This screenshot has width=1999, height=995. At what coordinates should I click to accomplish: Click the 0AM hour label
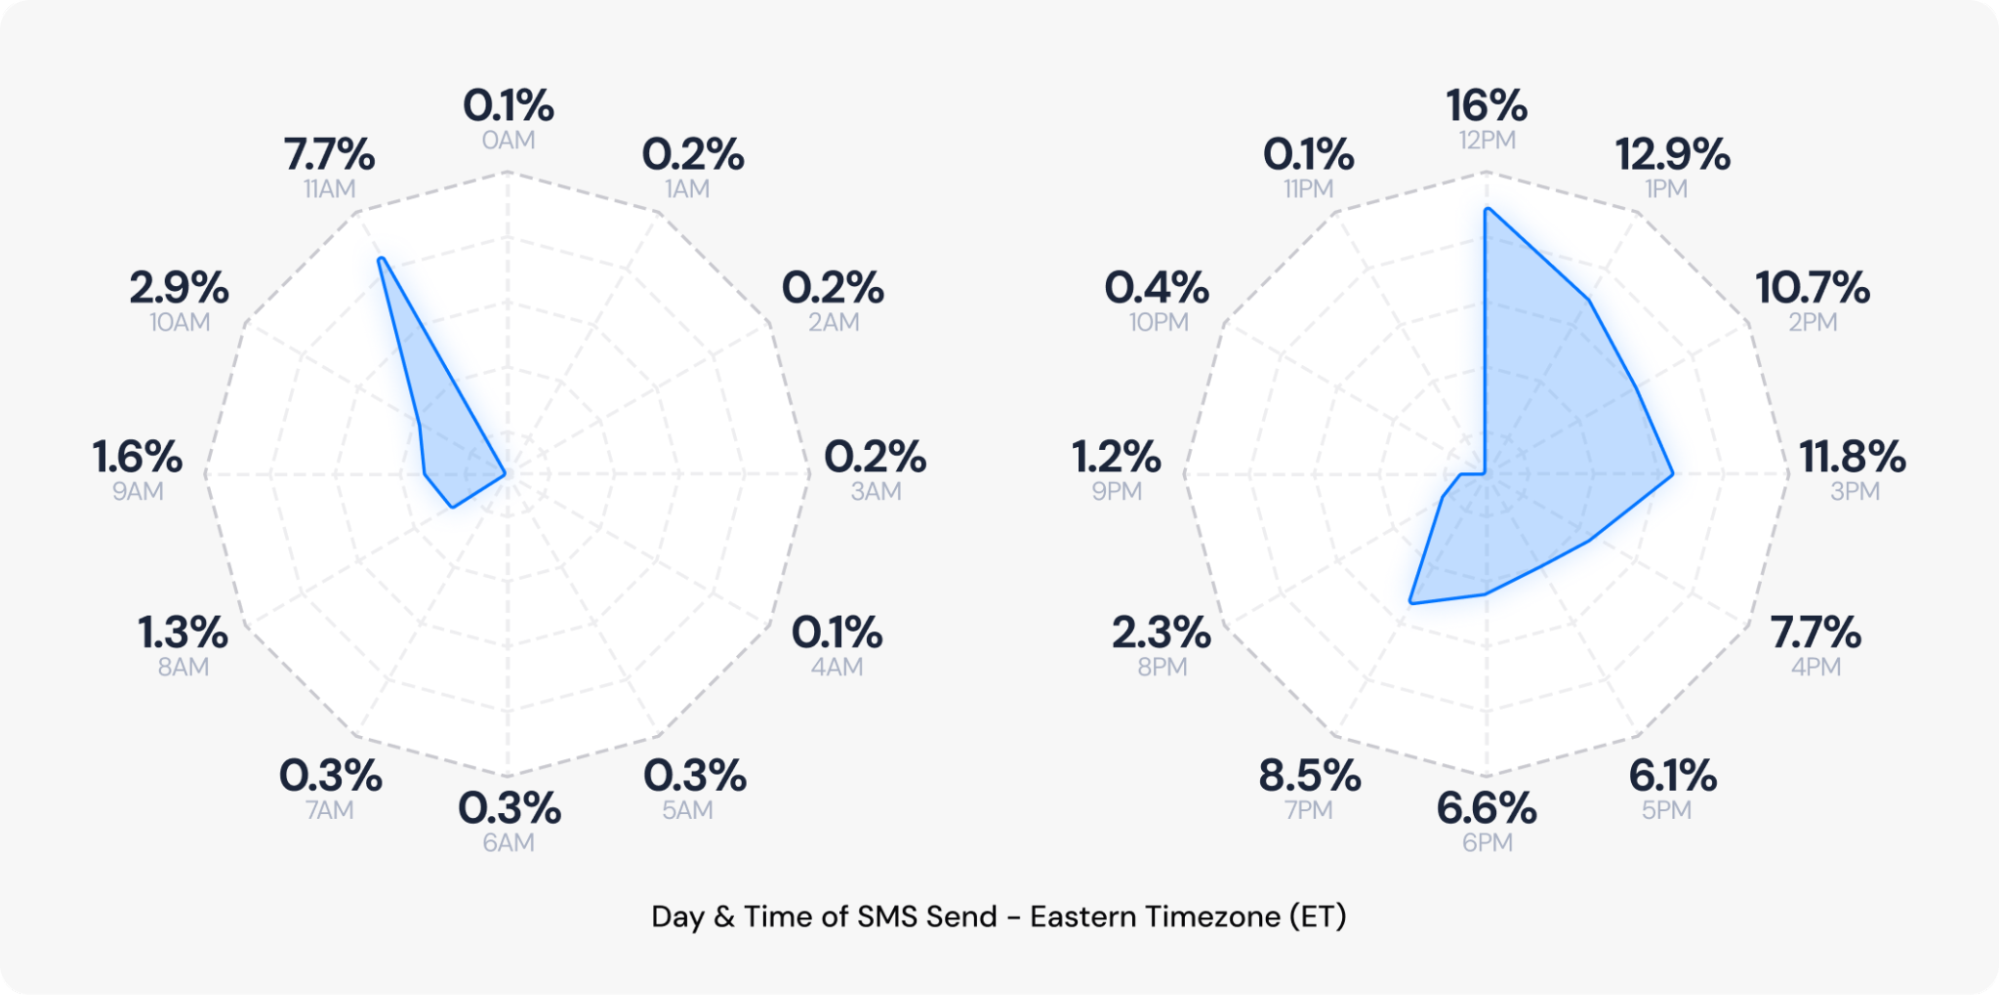(x=508, y=140)
